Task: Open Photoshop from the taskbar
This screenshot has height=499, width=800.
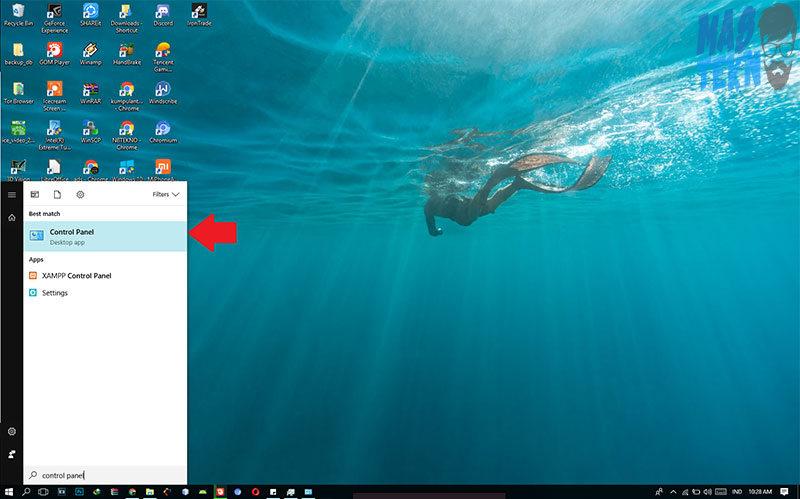Action: point(79,492)
